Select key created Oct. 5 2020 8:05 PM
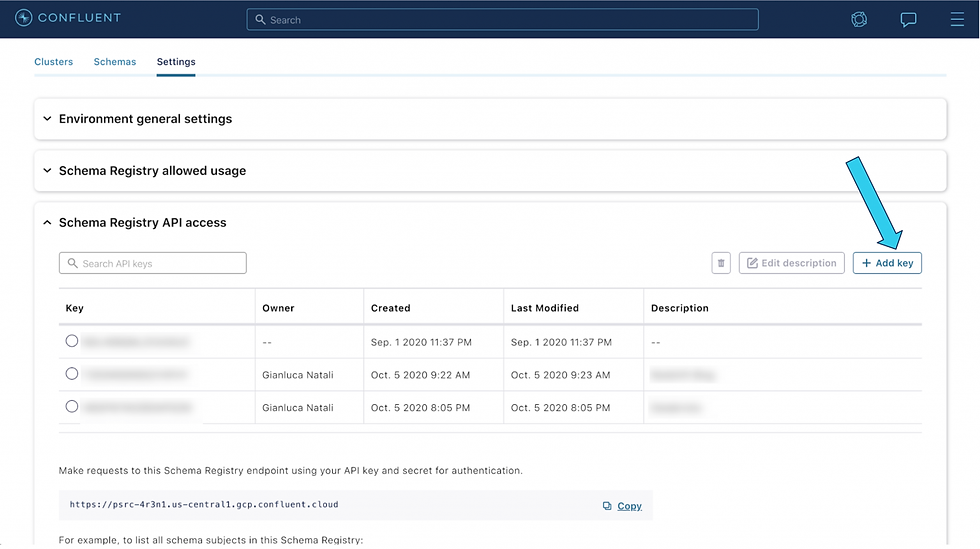The image size is (980, 549). (72, 406)
